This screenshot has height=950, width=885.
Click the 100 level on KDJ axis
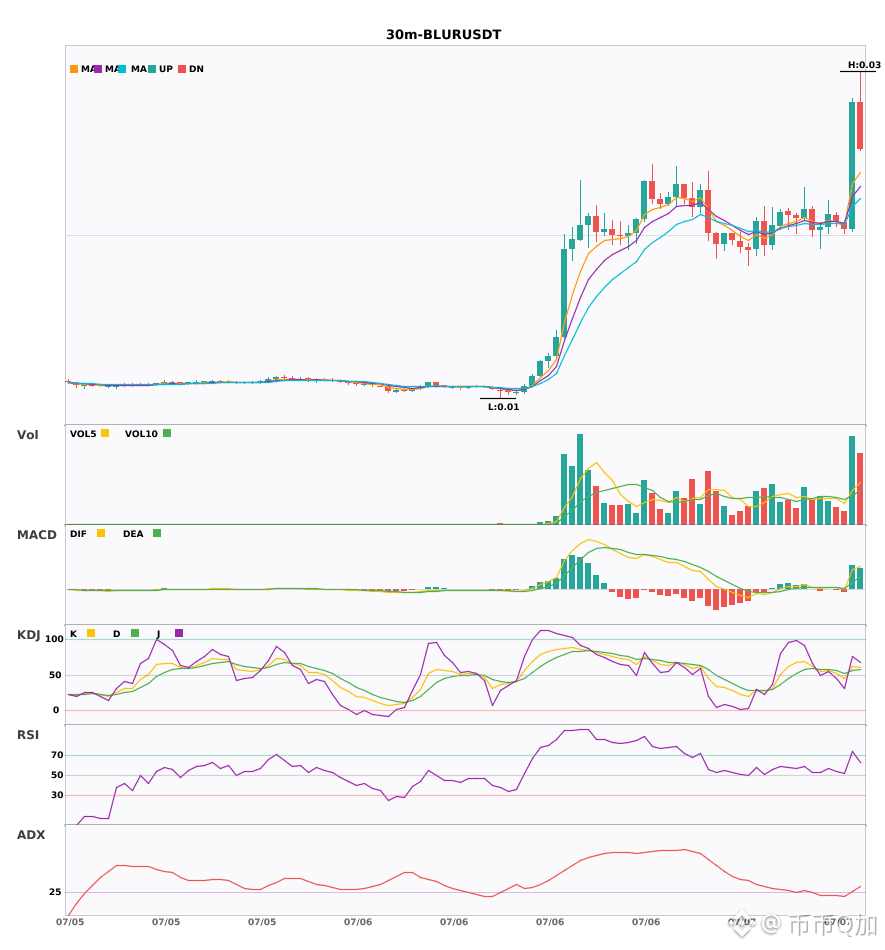[x=54, y=639]
